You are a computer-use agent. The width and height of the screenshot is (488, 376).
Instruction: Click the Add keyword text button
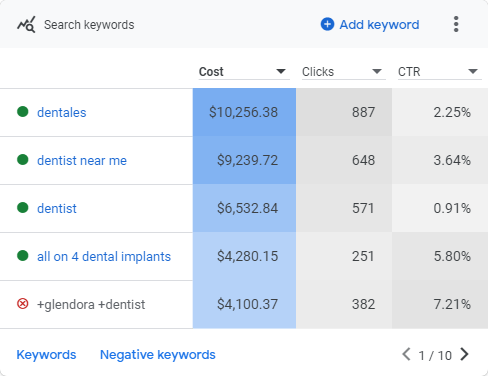point(379,25)
